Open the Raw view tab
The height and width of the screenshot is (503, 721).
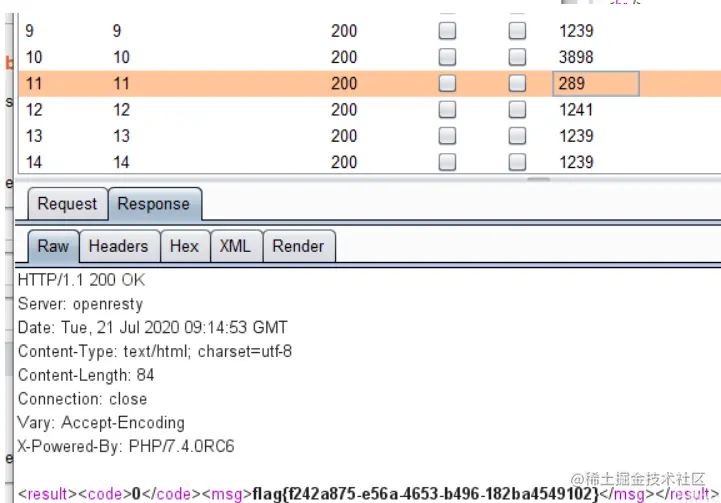coord(53,246)
